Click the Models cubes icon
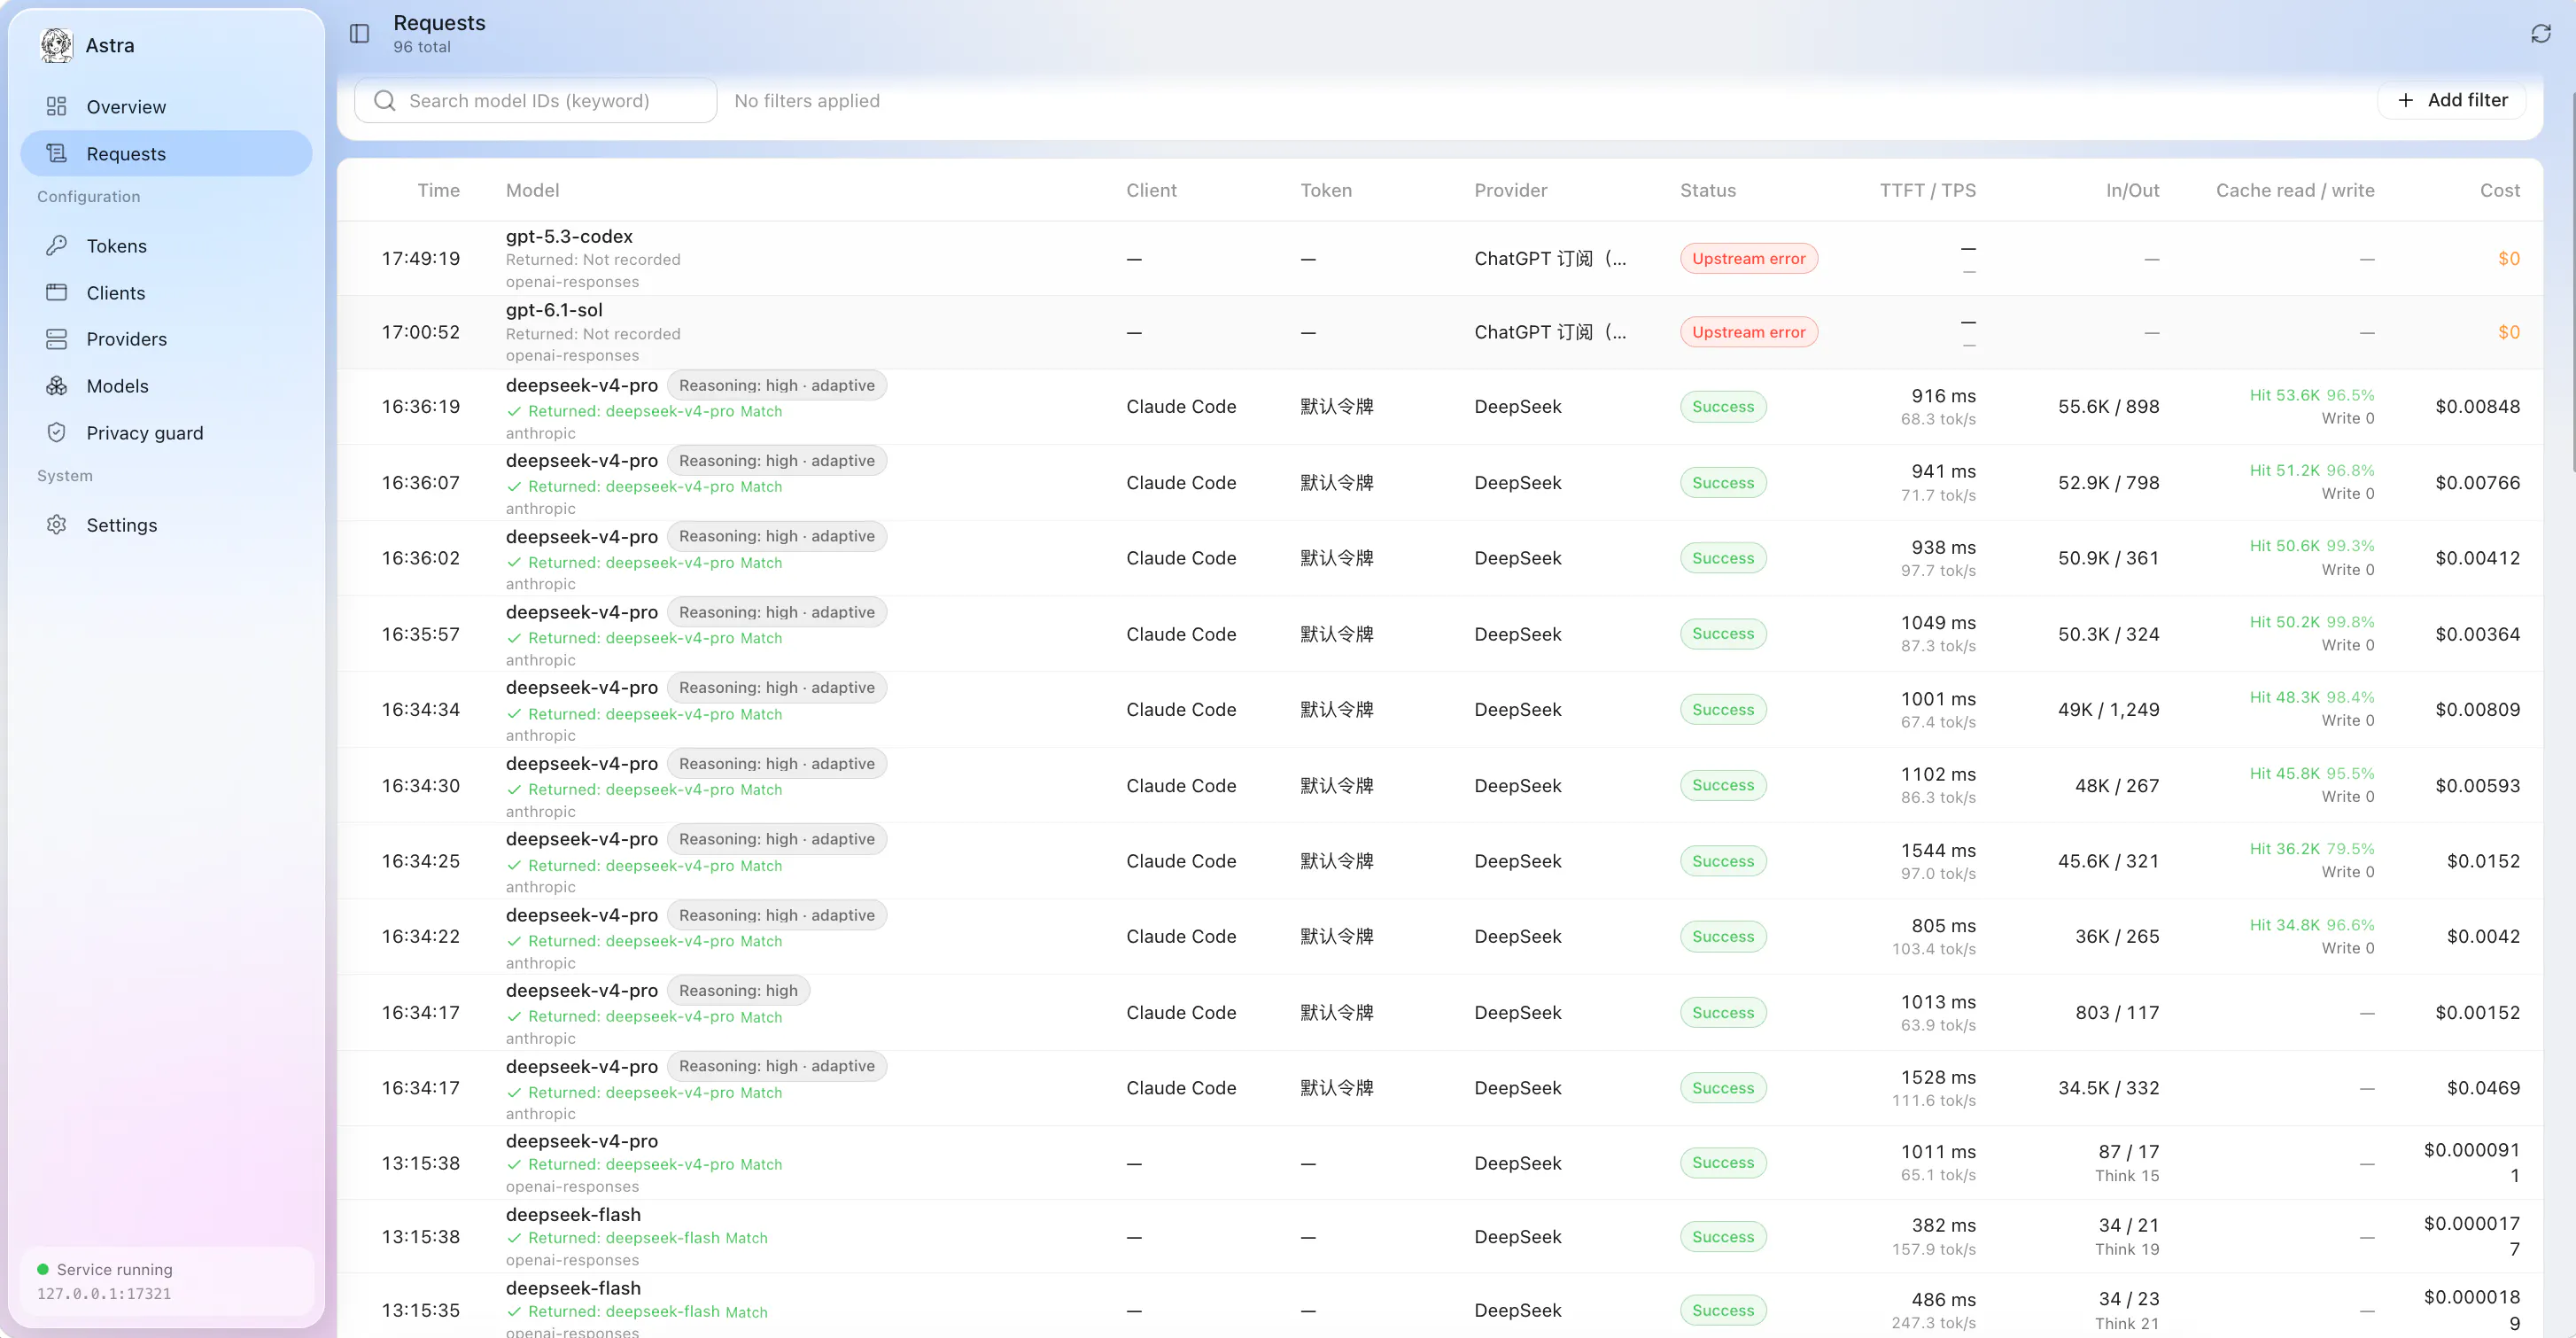Image resolution: width=2576 pixels, height=1338 pixels. (56, 386)
